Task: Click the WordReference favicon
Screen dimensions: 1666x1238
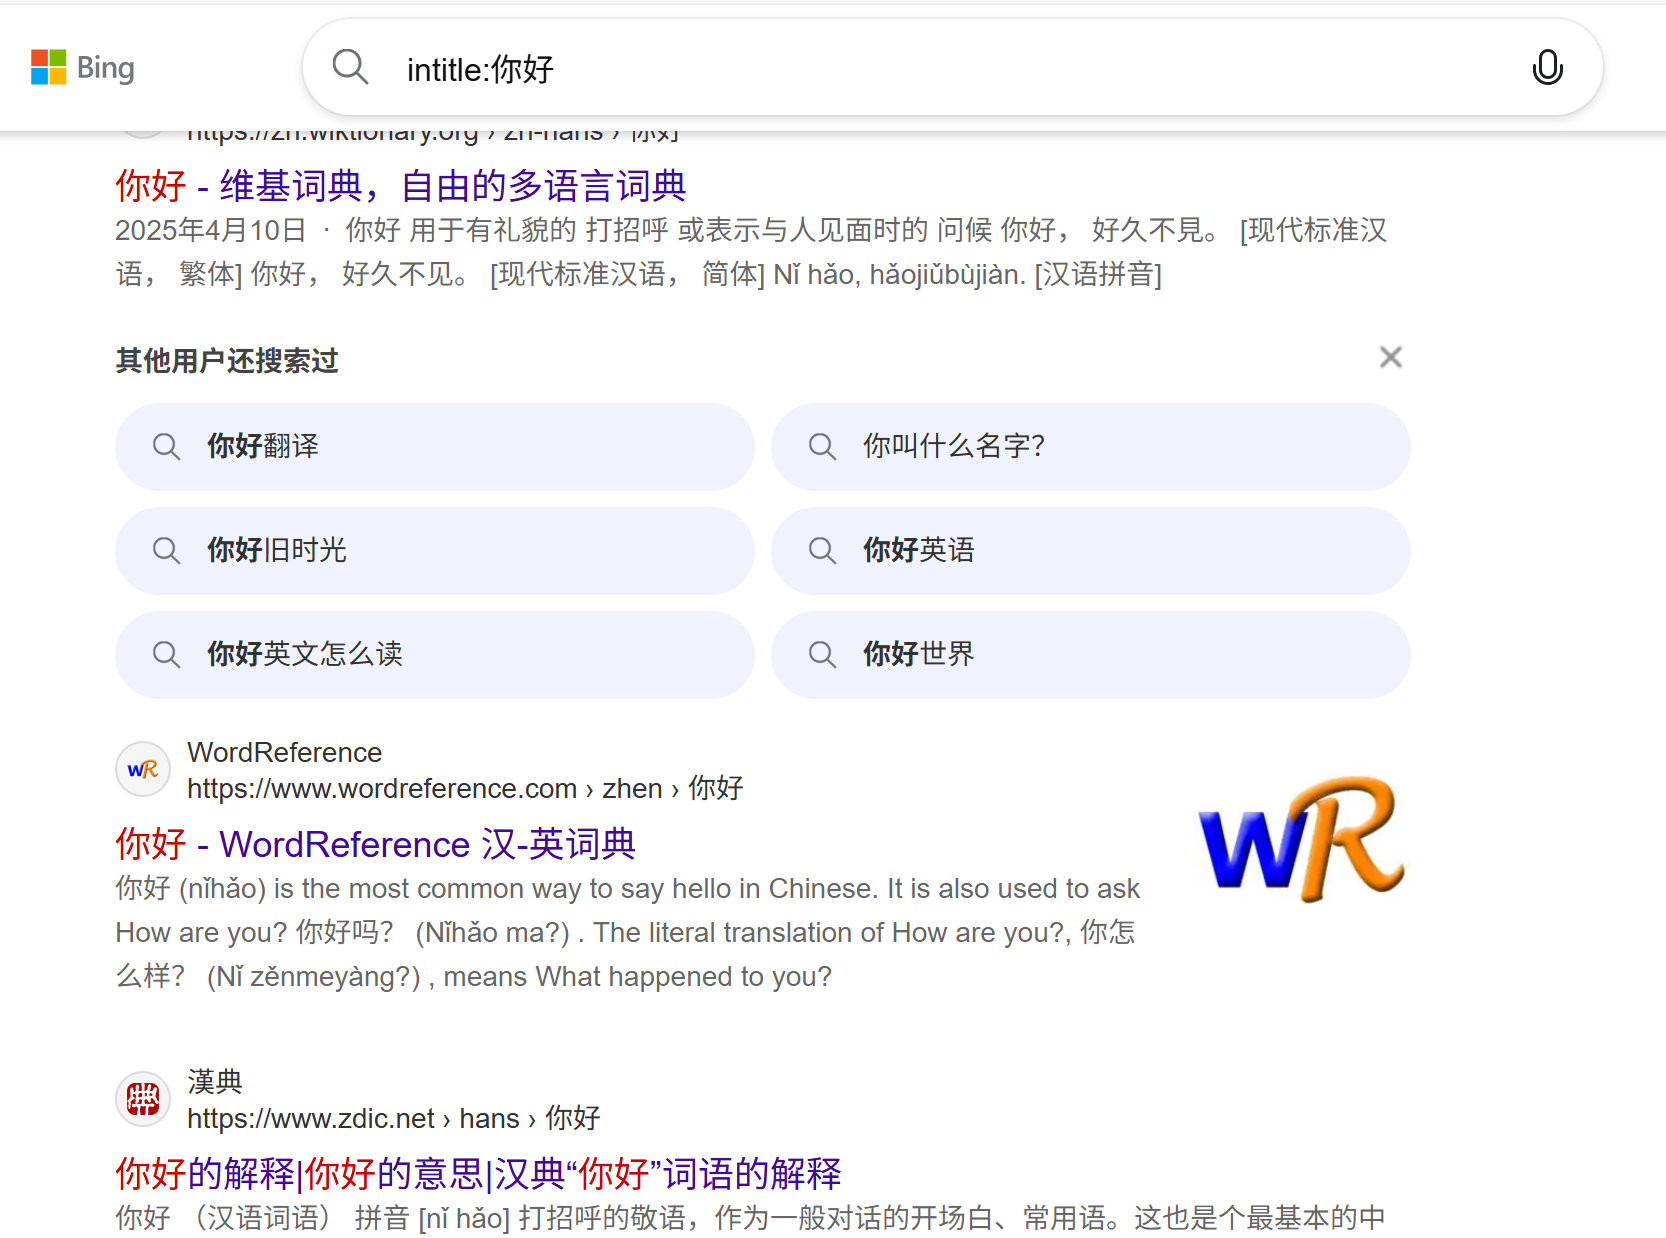Action: point(143,769)
